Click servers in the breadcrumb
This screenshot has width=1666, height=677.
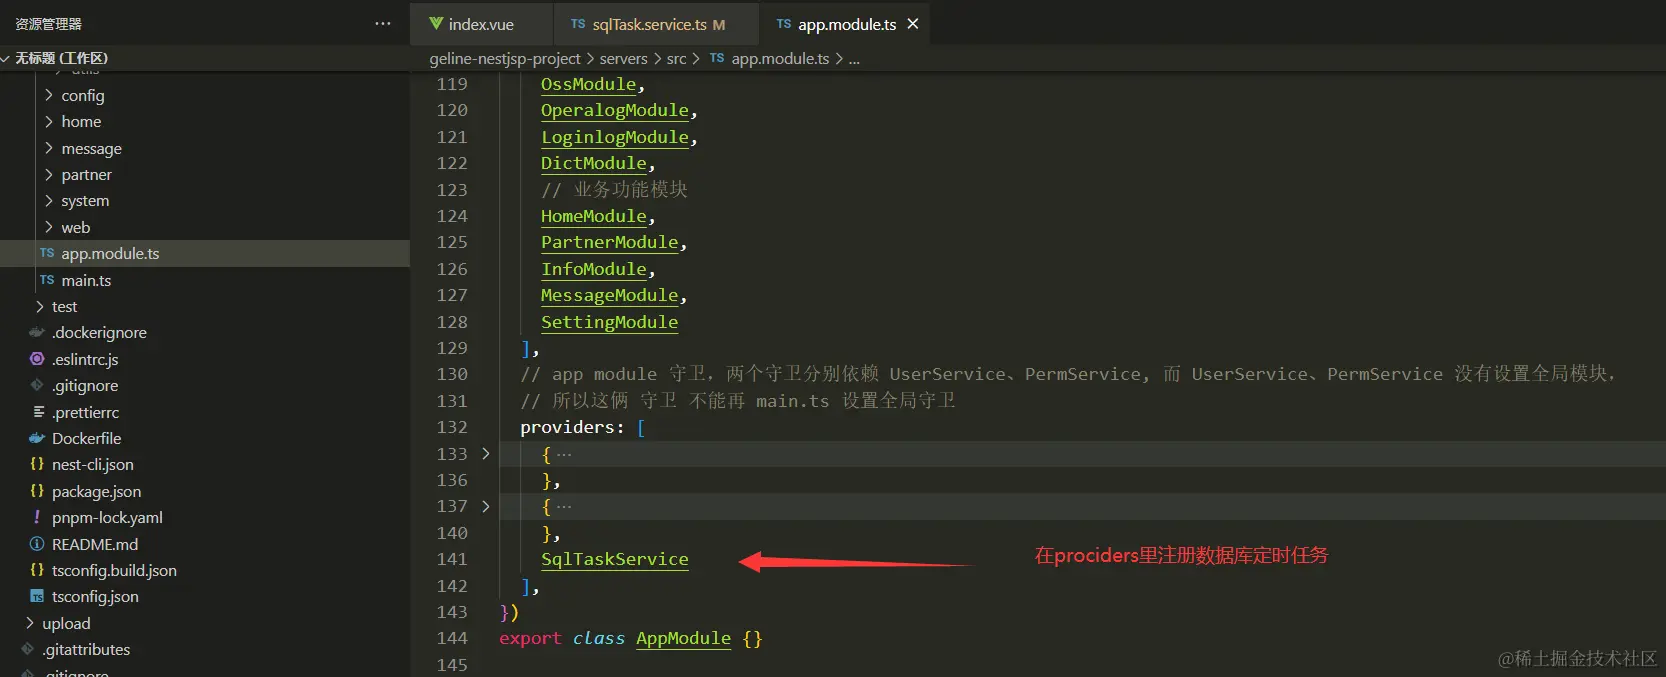point(624,59)
